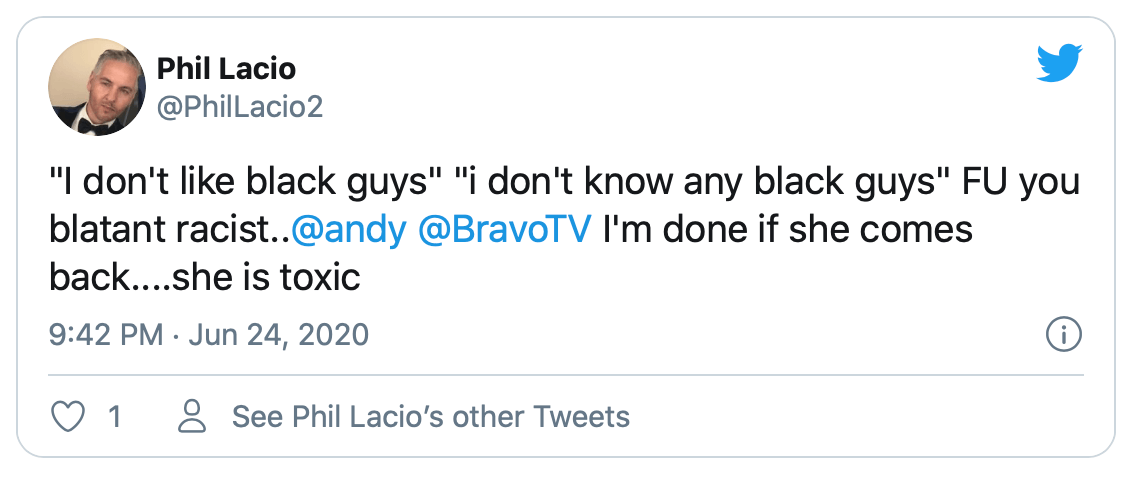Screen dimensions: 1136x478
Task: Open the @PhilLacio2 handle link
Action: pos(240,106)
